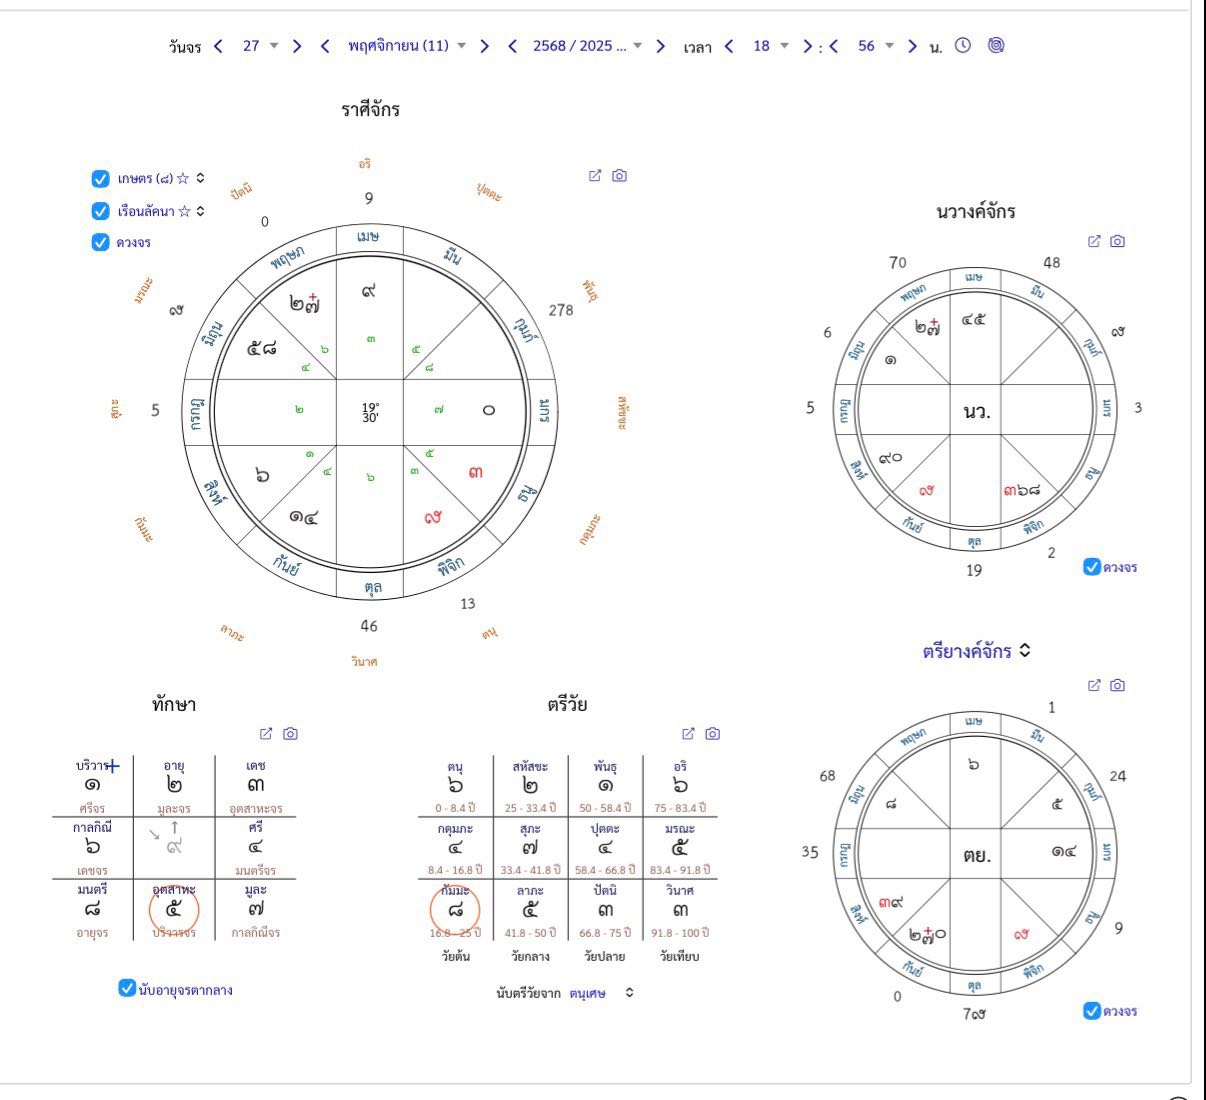Toggle the เรือนลัคนา checkbox

pos(100,211)
